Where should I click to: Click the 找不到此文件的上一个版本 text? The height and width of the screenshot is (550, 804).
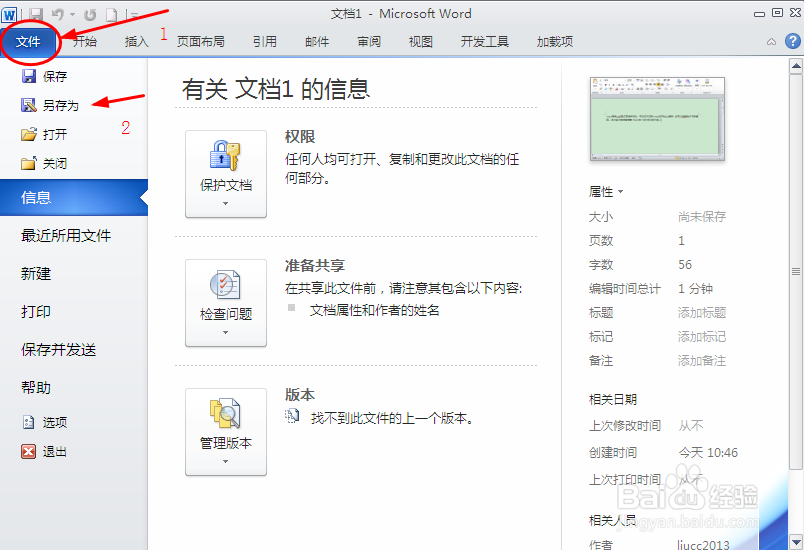pyautogui.click(x=392, y=418)
